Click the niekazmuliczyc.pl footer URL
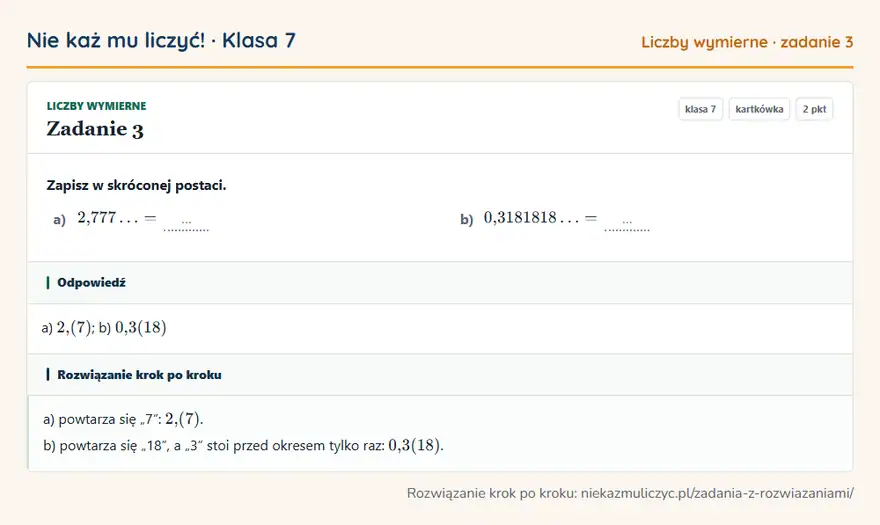Viewport: 880px width, 525px height. click(717, 493)
